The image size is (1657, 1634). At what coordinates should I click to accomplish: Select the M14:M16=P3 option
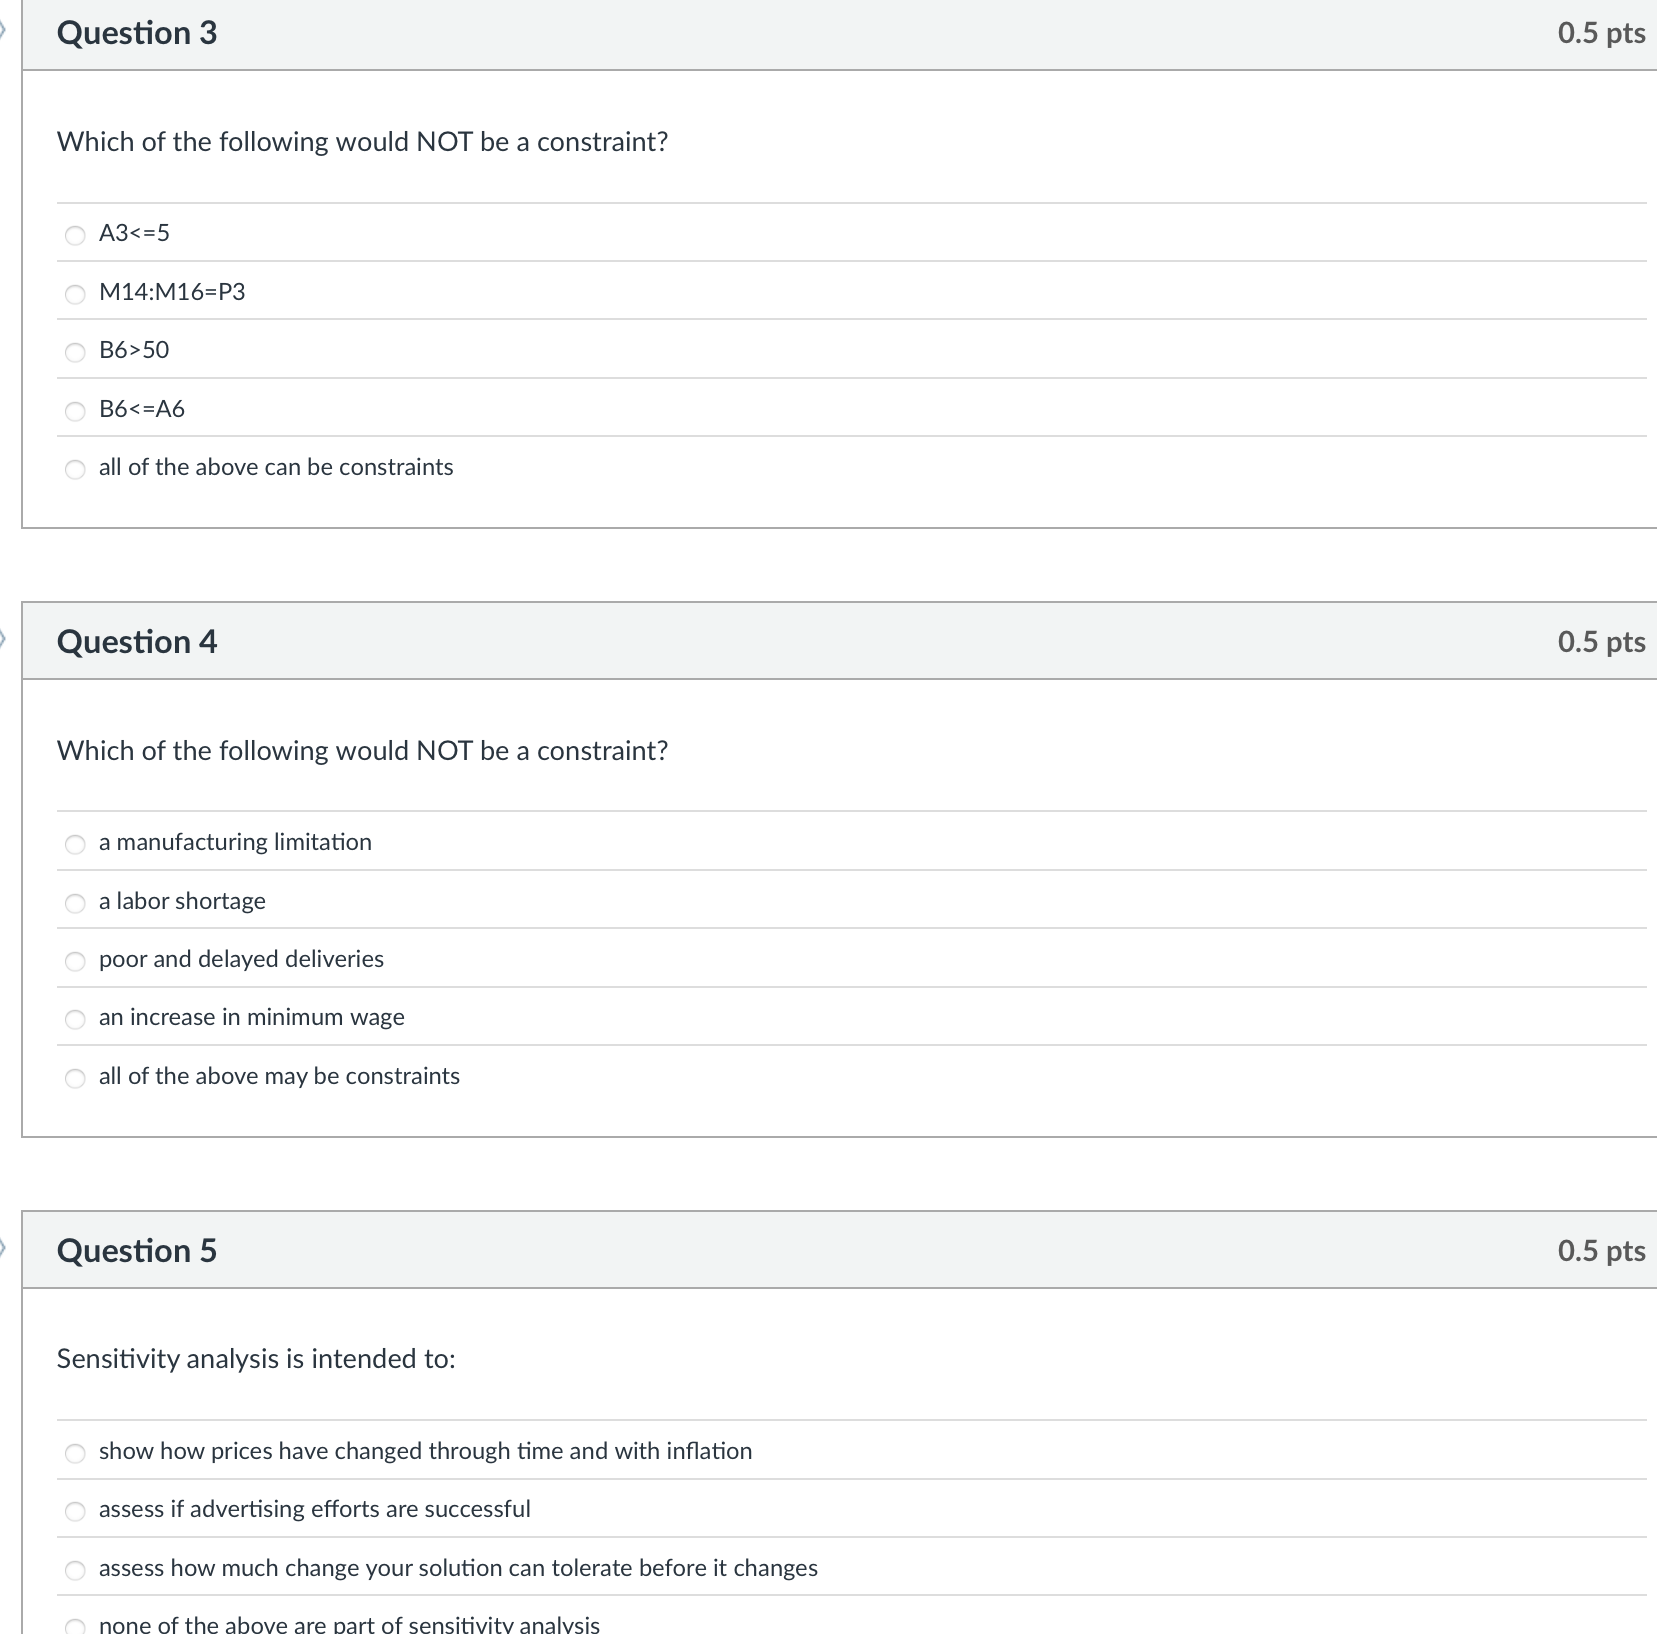pyautogui.click(x=75, y=293)
